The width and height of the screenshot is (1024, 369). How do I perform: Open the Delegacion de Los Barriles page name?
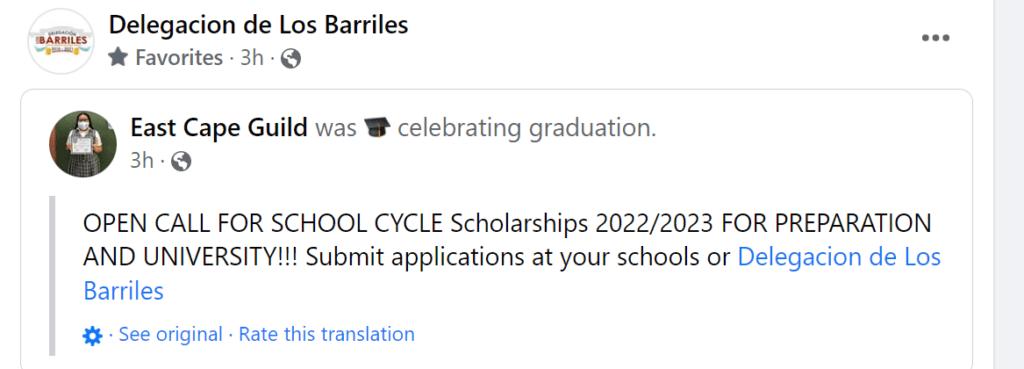pos(259,25)
